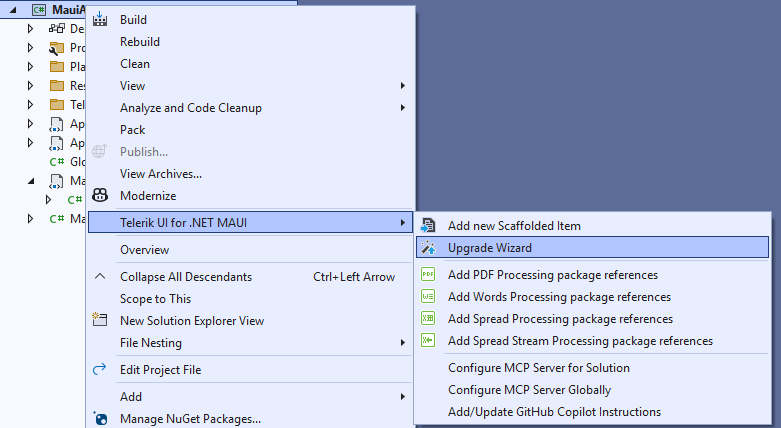The height and width of the screenshot is (428, 781).
Task: Select Telerik UI for .NET MAUI entry
Action: pyautogui.click(x=250, y=222)
